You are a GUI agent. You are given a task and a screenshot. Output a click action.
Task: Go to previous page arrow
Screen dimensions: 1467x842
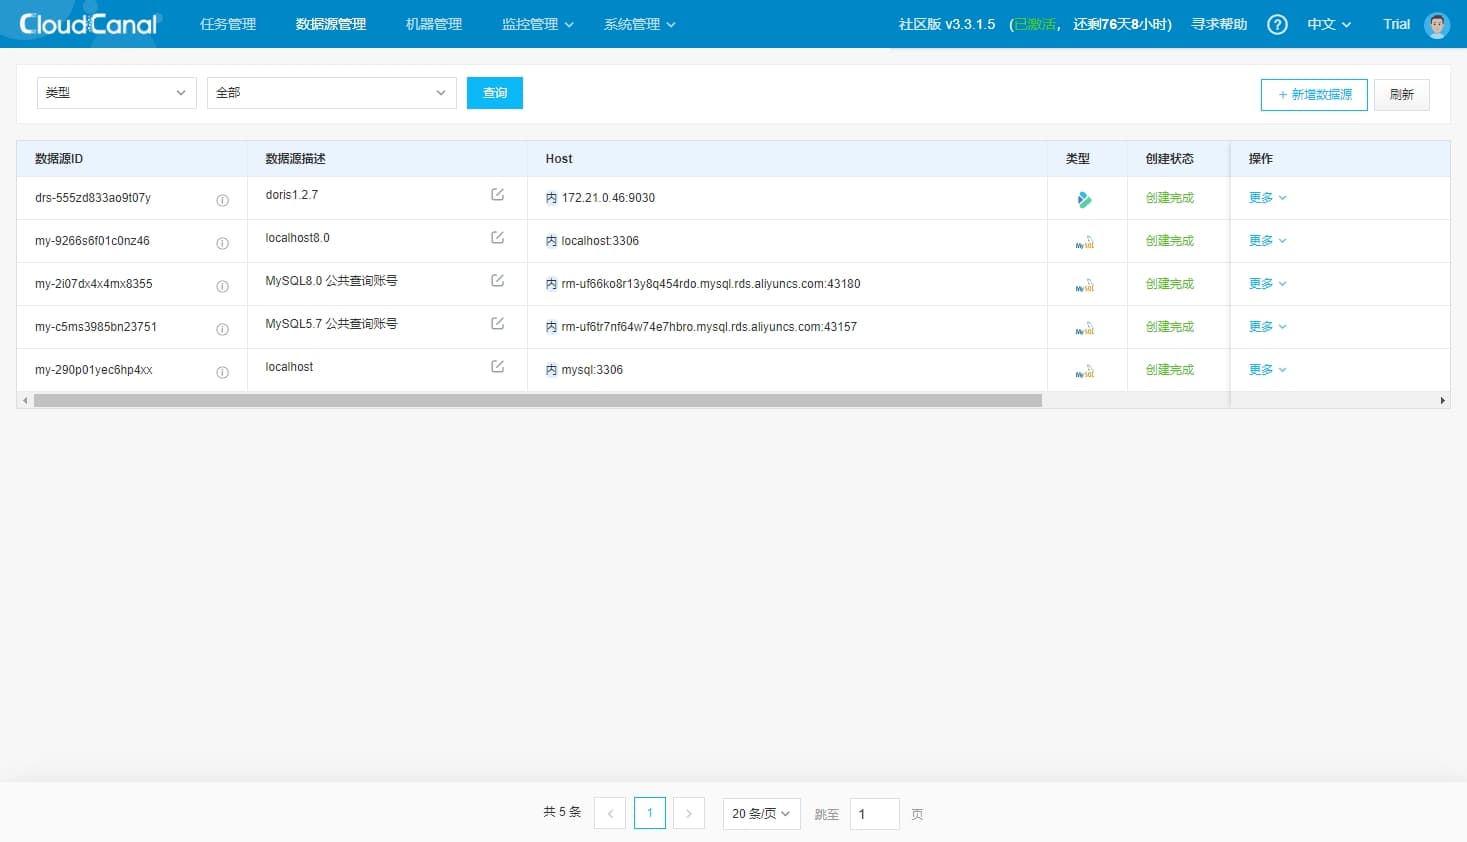click(610, 813)
